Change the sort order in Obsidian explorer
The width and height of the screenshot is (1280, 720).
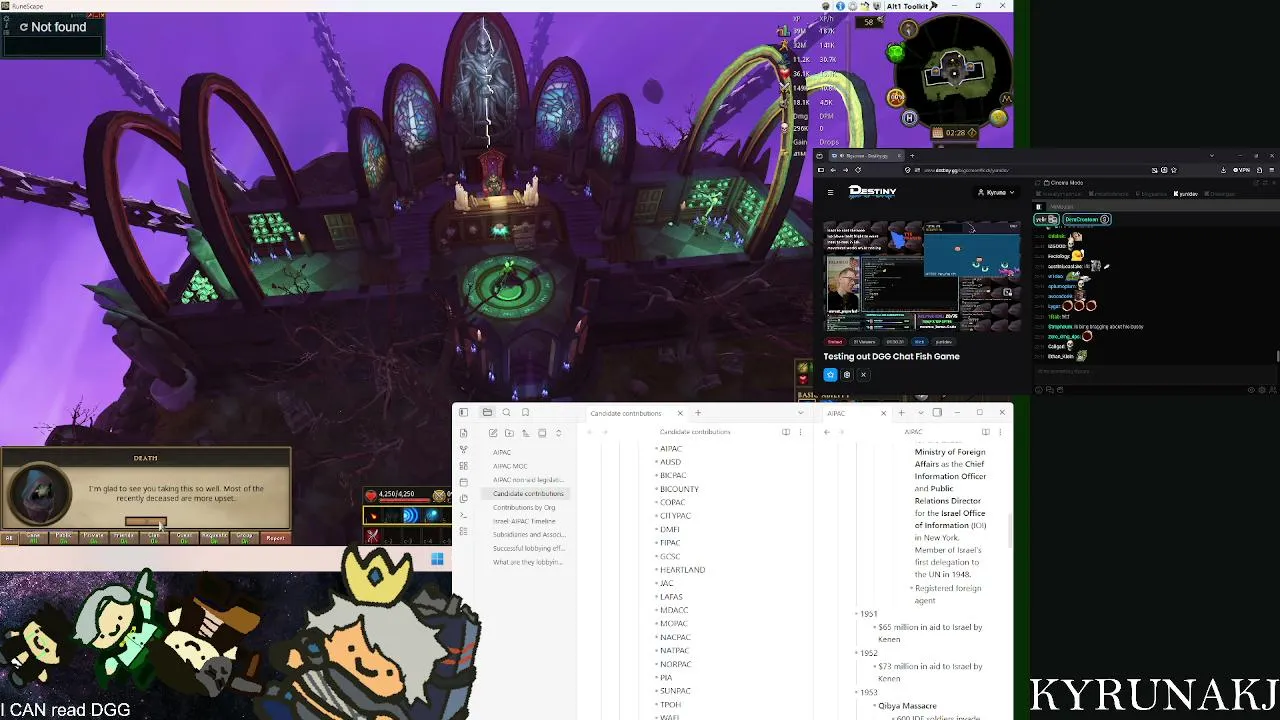tap(525, 433)
